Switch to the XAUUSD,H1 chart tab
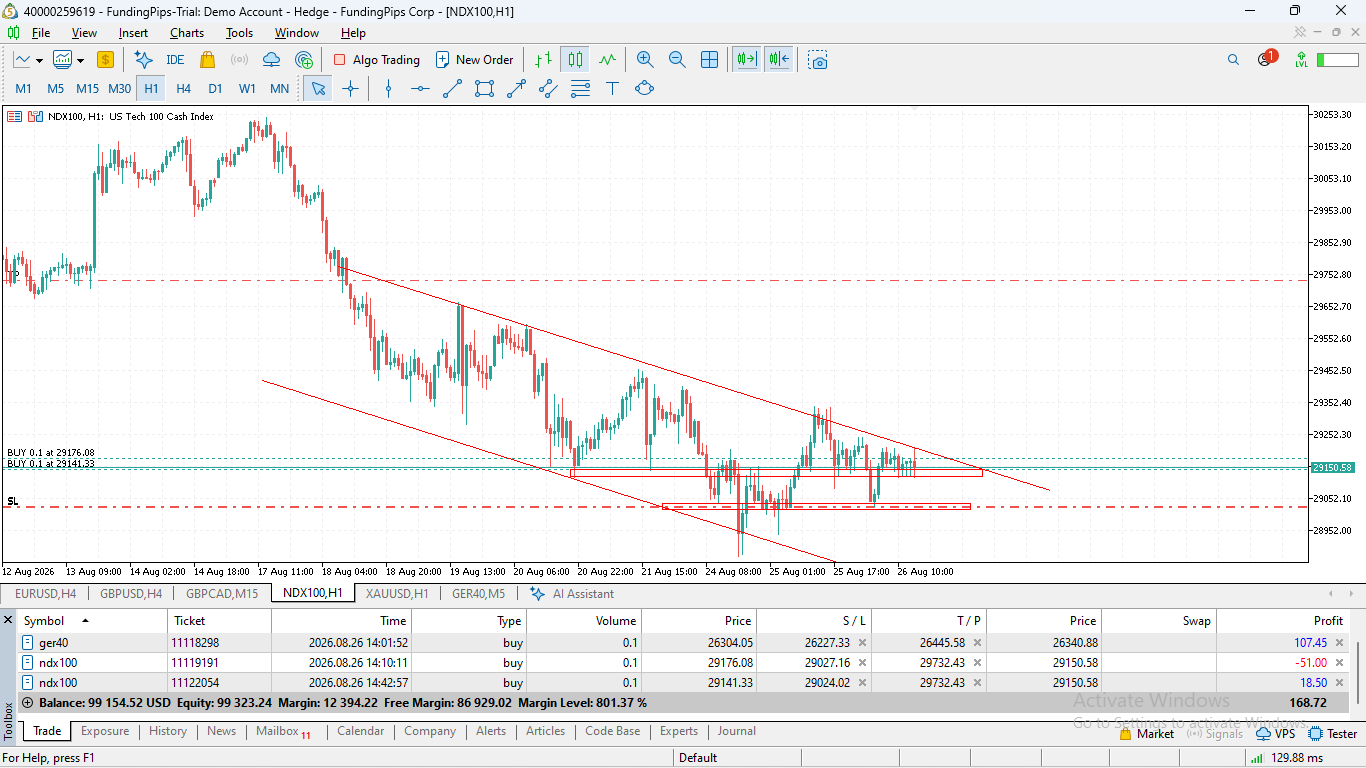This screenshot has height=768, width=1366. click(397, 593)
